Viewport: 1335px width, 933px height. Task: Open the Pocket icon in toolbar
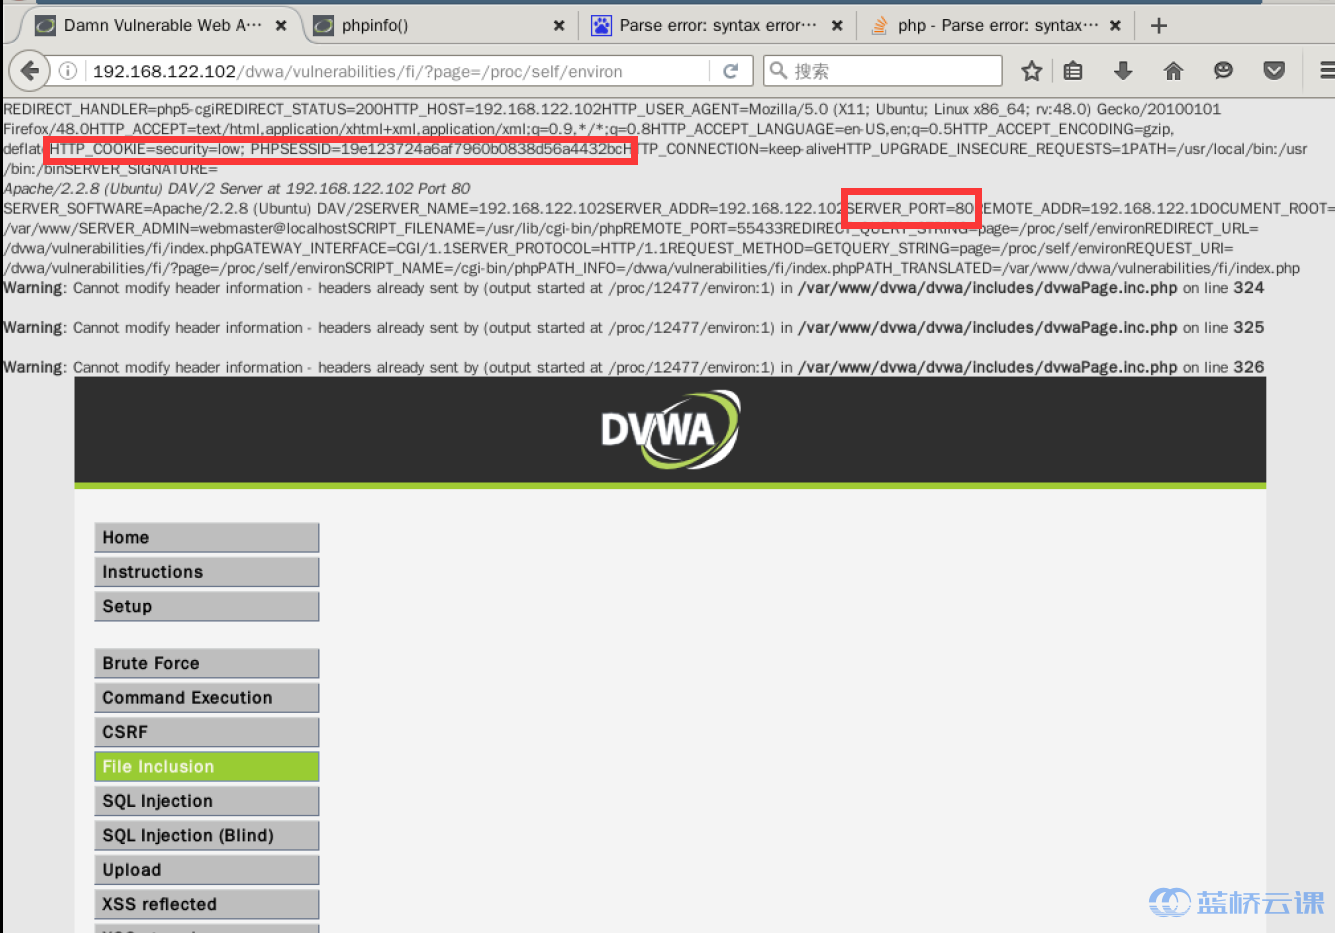(1274, 71)
